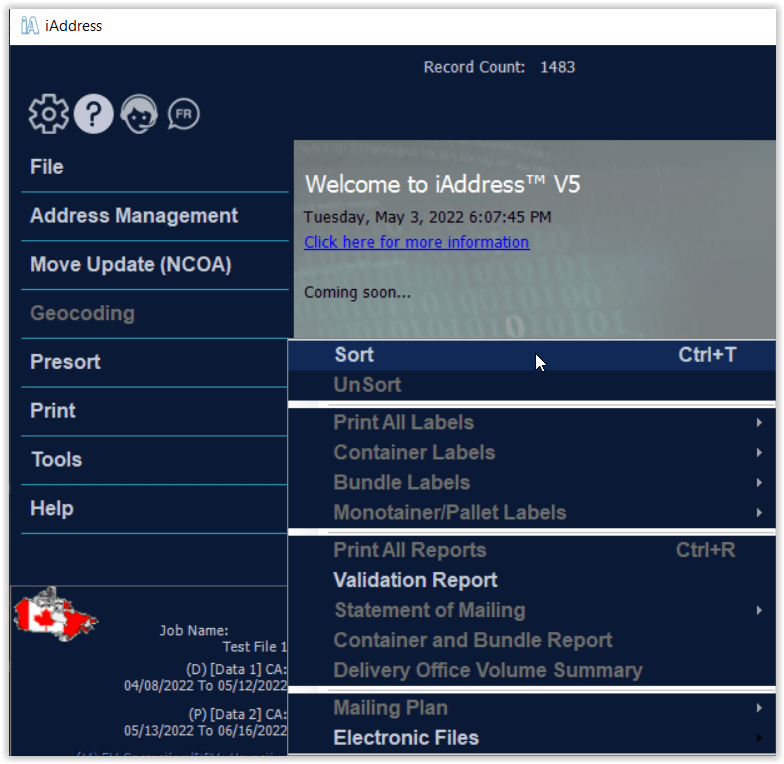Open the Address Management menu
This screenshot has width=784, height=764.
coord(134,216)
